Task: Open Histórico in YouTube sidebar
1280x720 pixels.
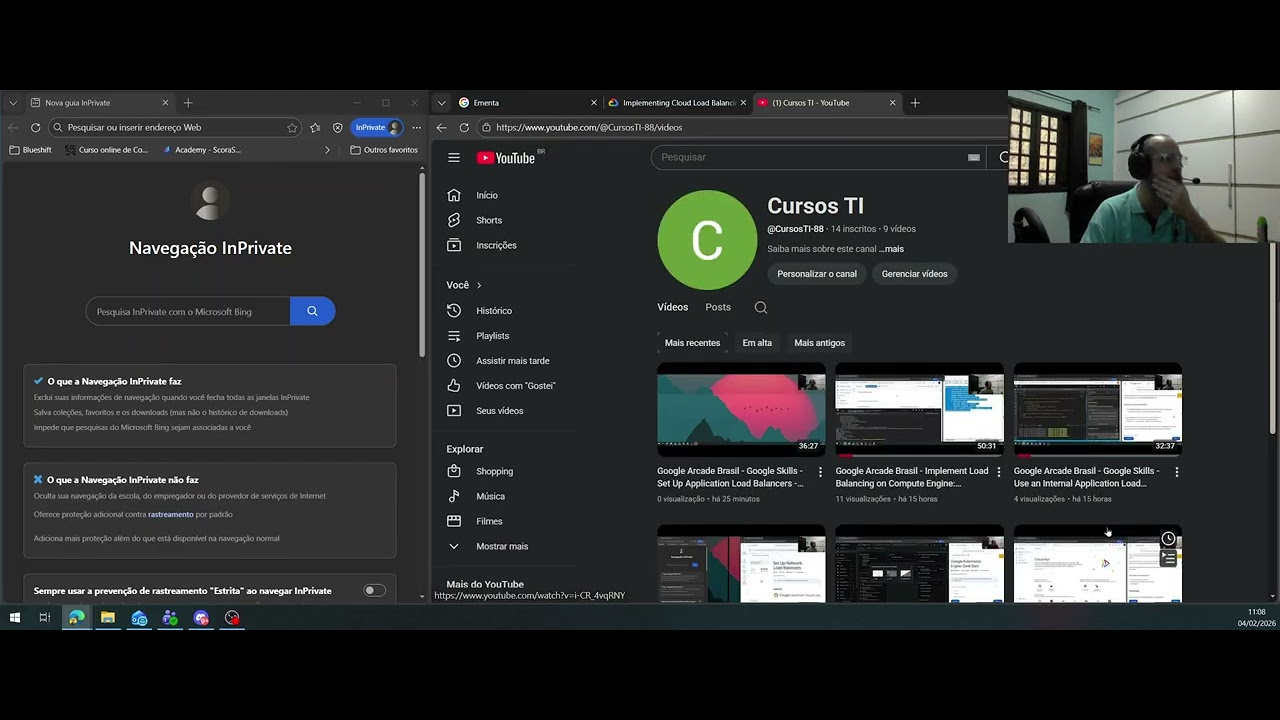Action: [x=494, y=311]
